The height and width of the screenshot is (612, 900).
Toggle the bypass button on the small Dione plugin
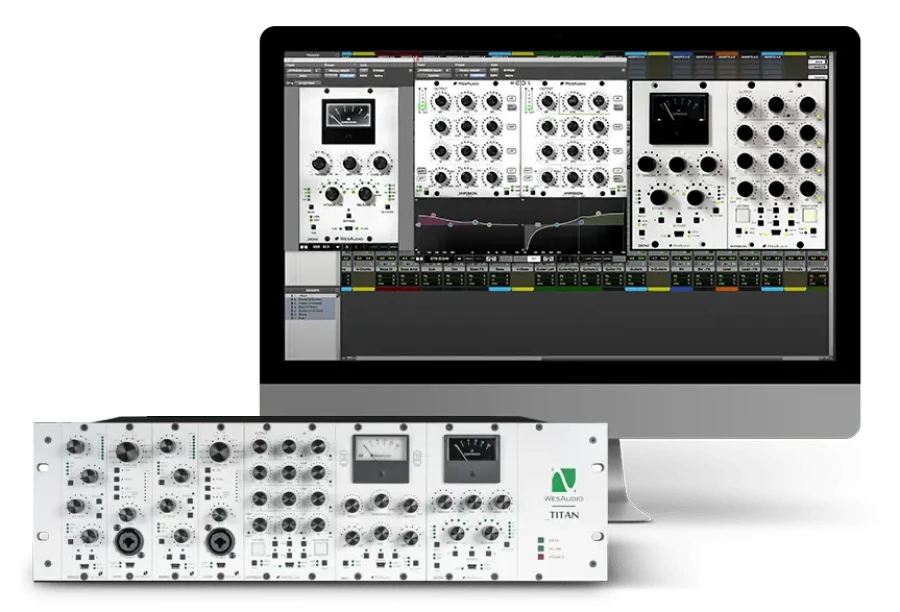(348, 215)
